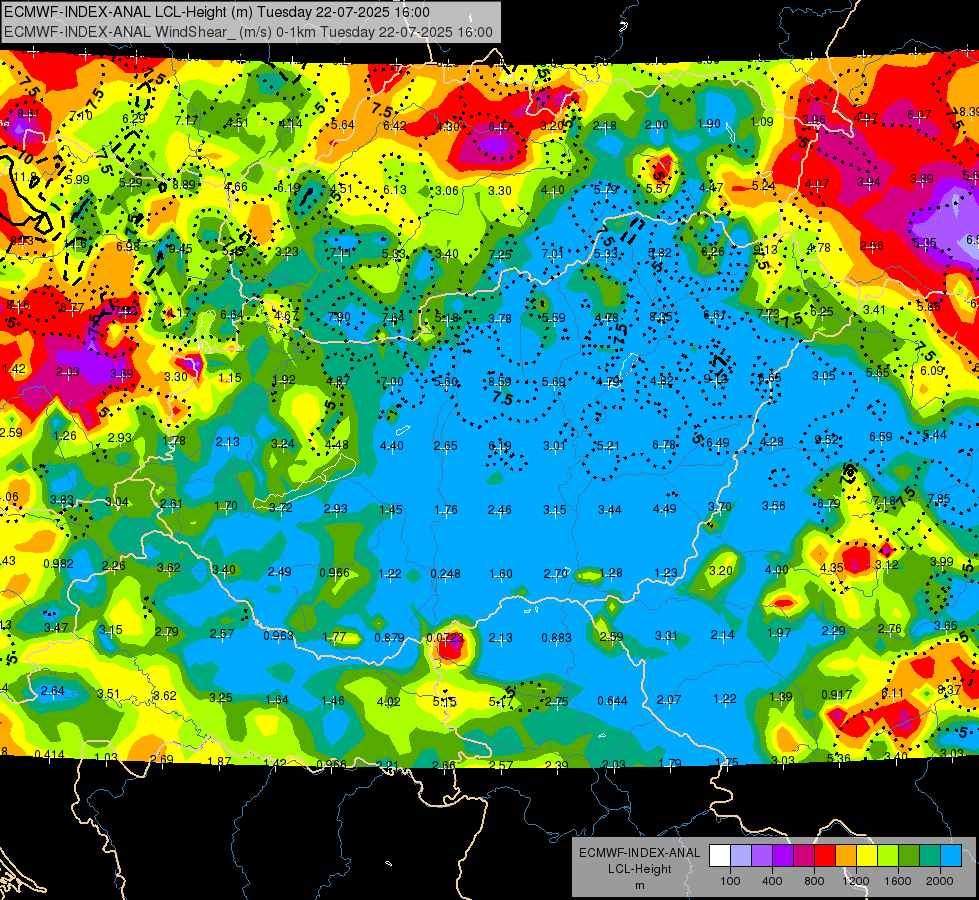Click the wind shear value '2.07'
This screenshot has height=900, width=979.
669,700
